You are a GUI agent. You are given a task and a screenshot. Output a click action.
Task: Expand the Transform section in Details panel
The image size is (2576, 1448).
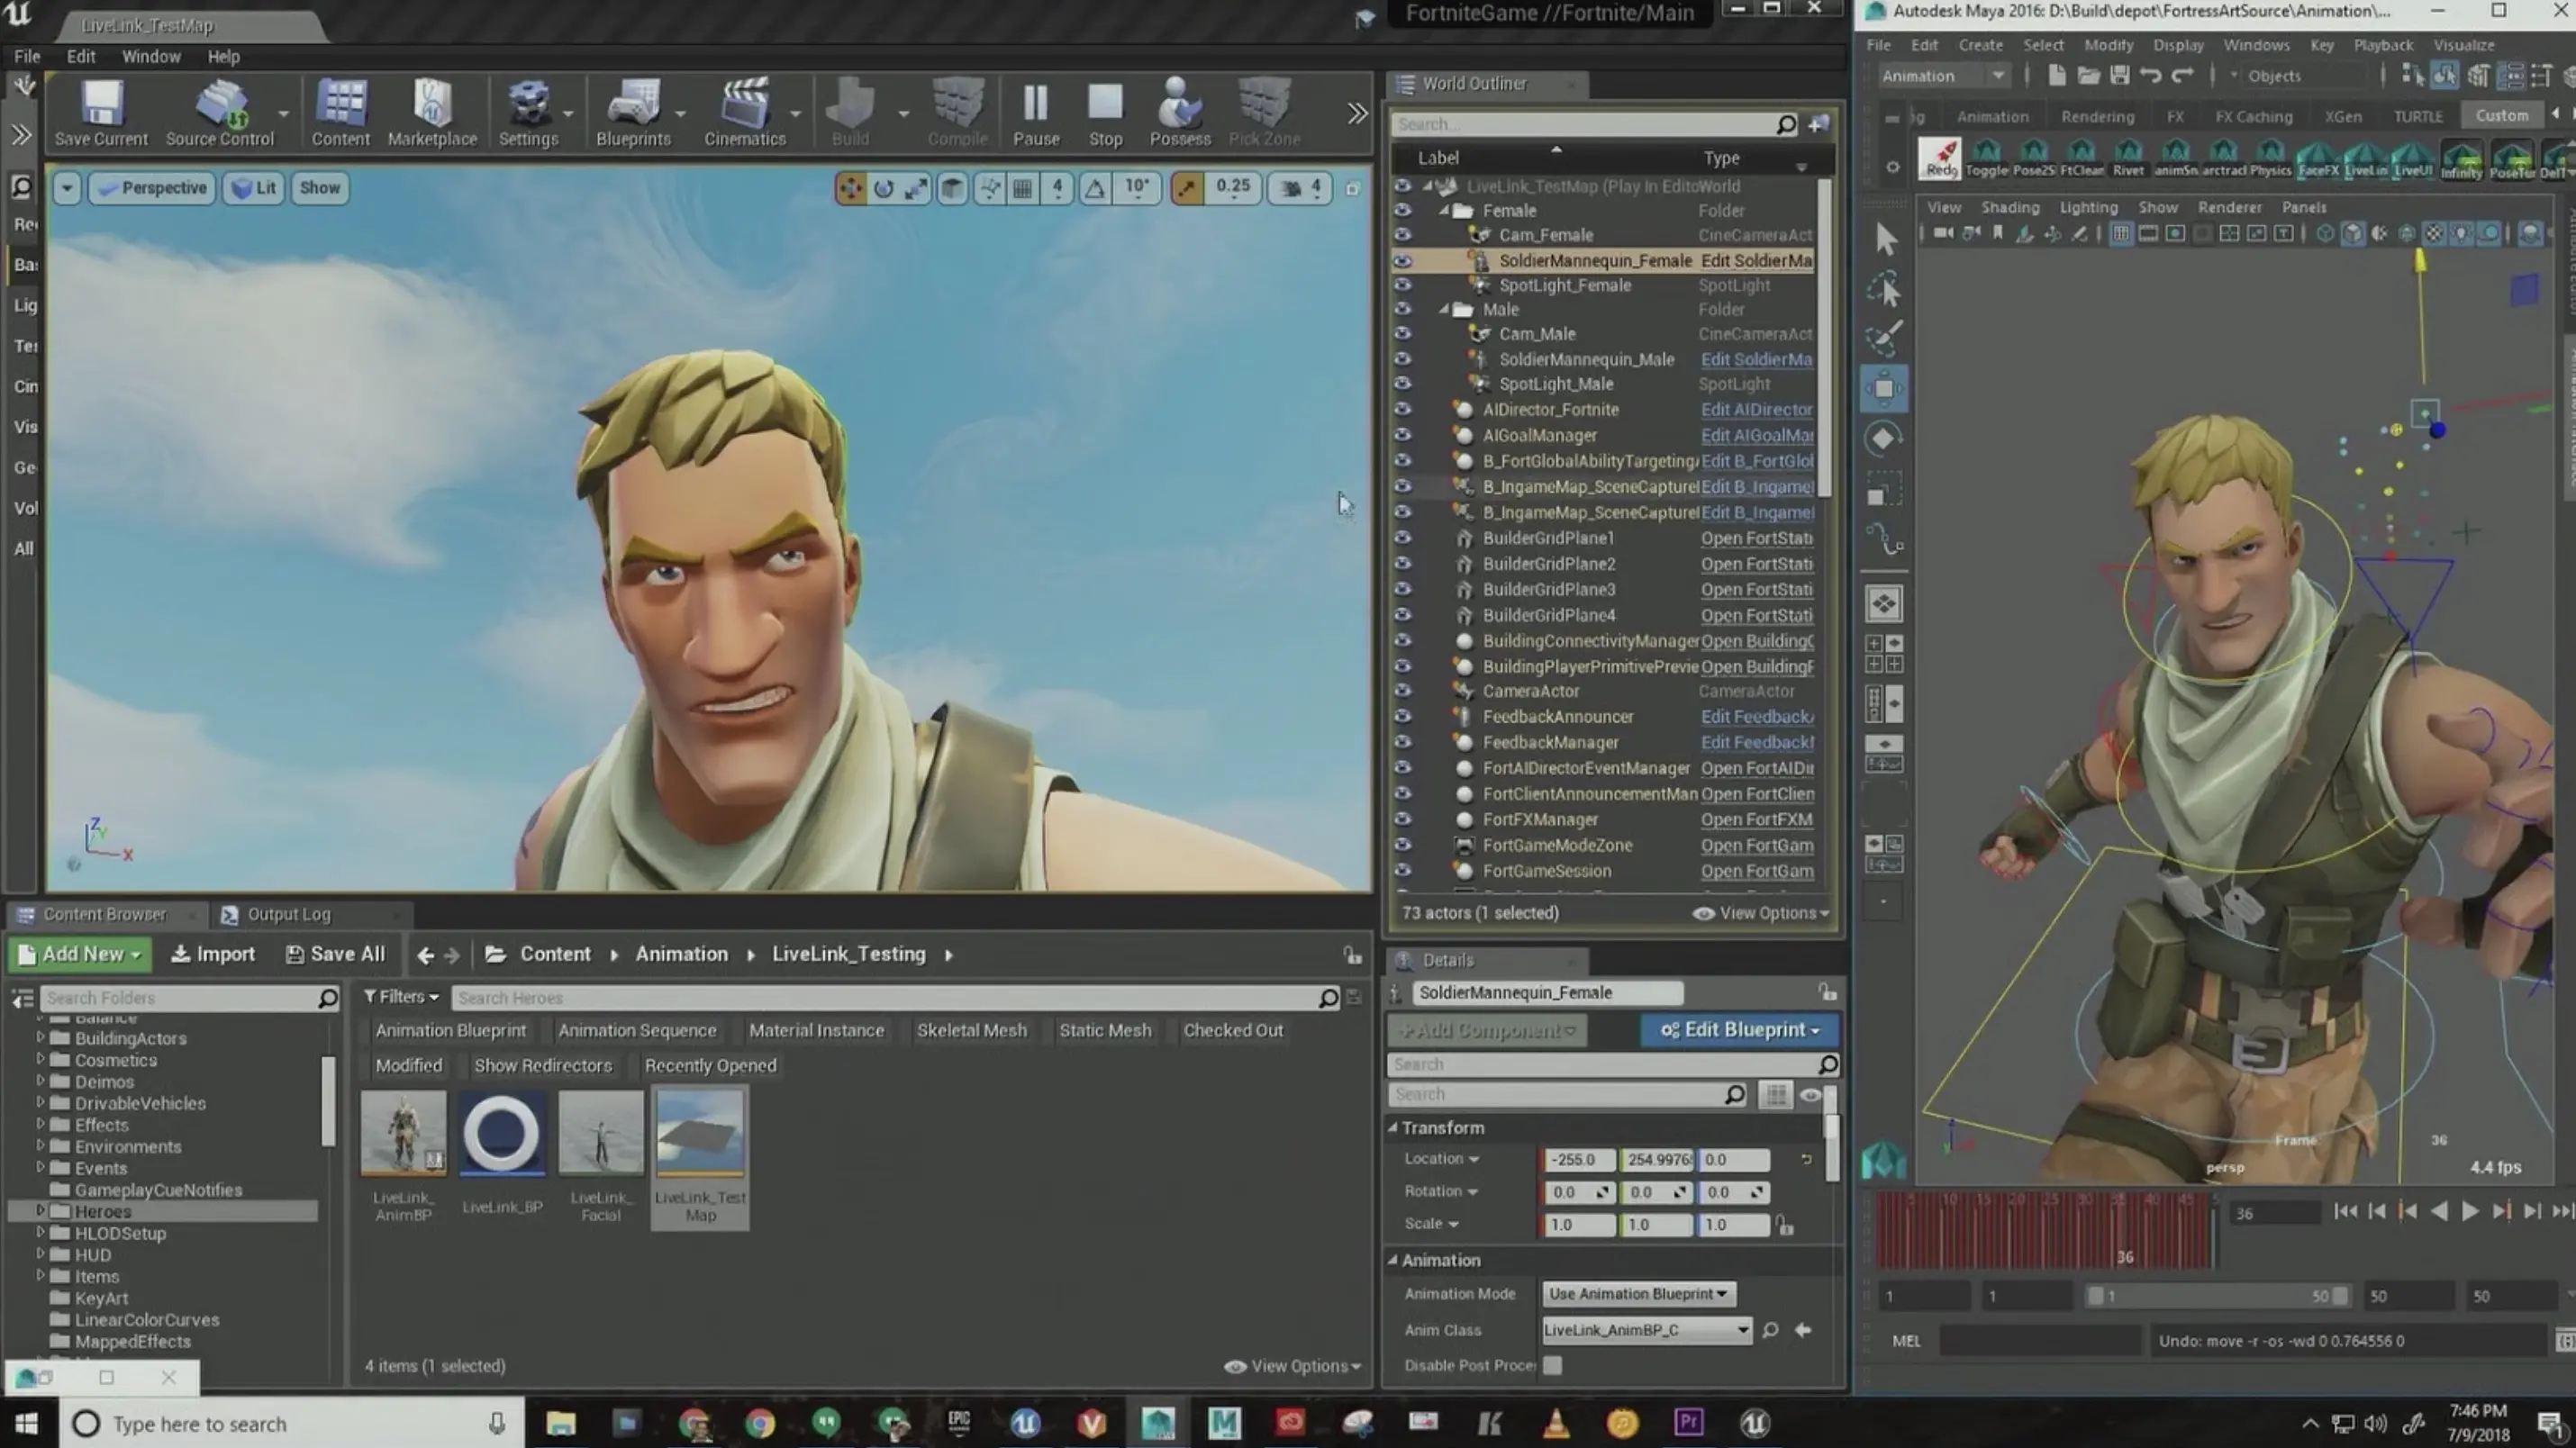(1396, 1127)
